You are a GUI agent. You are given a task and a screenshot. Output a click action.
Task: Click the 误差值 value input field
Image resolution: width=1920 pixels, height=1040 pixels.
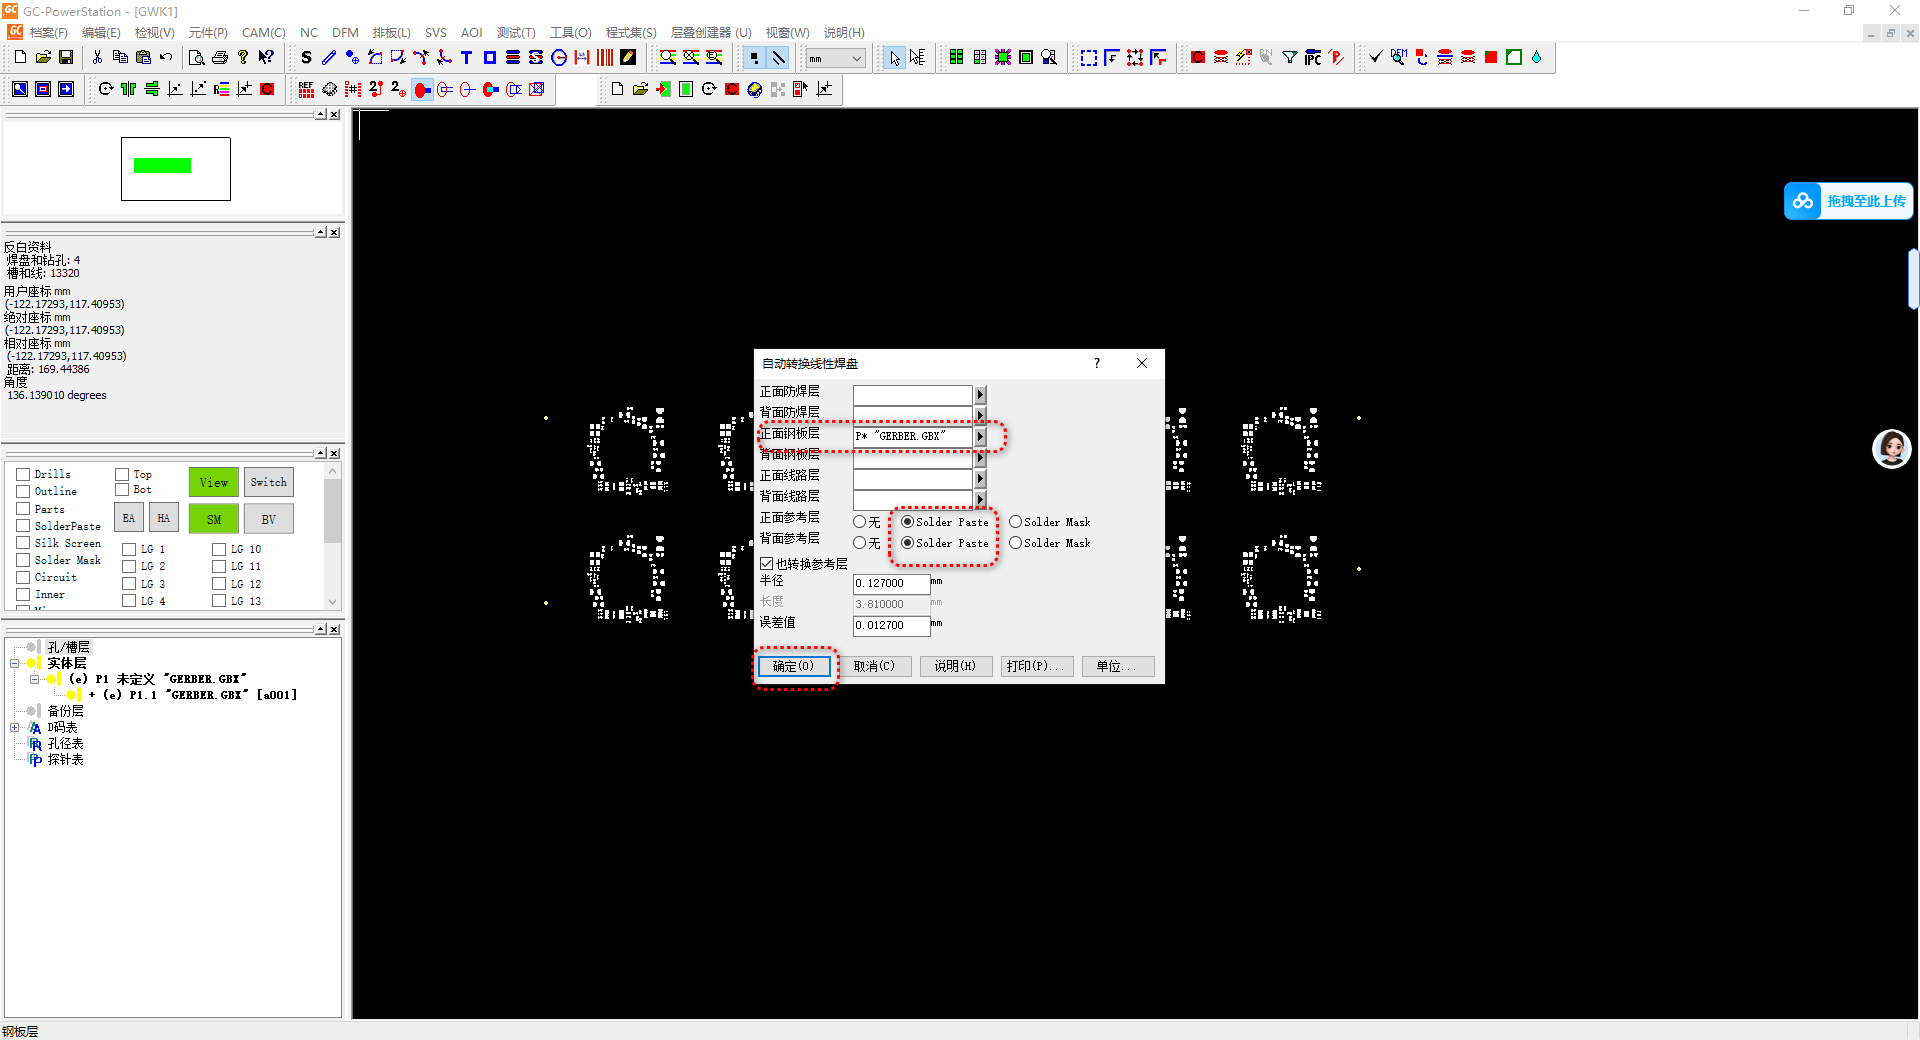[891, 625]
